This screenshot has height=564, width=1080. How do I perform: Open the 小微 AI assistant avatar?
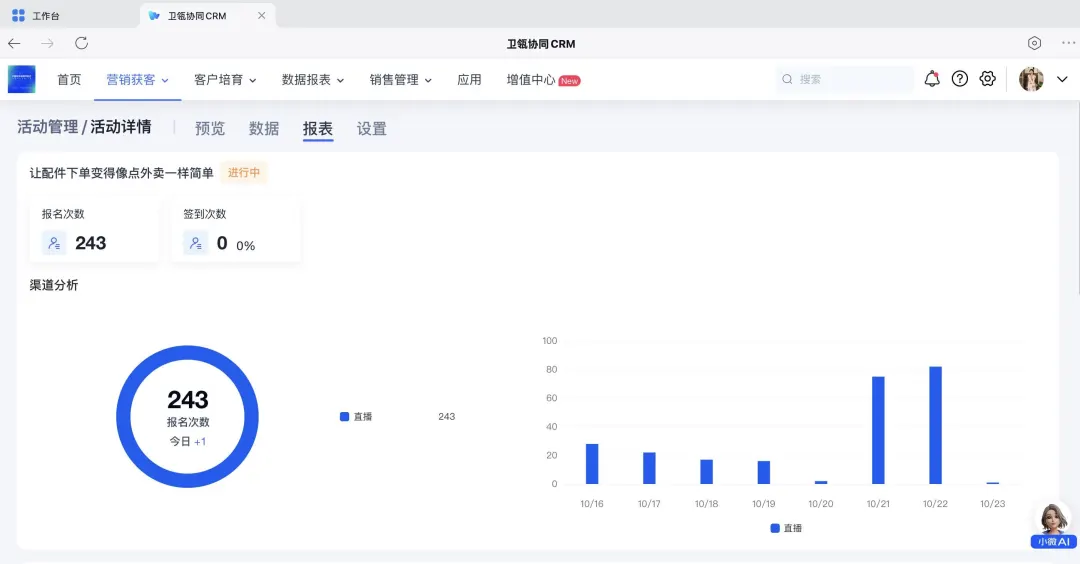coord(1053,525)
